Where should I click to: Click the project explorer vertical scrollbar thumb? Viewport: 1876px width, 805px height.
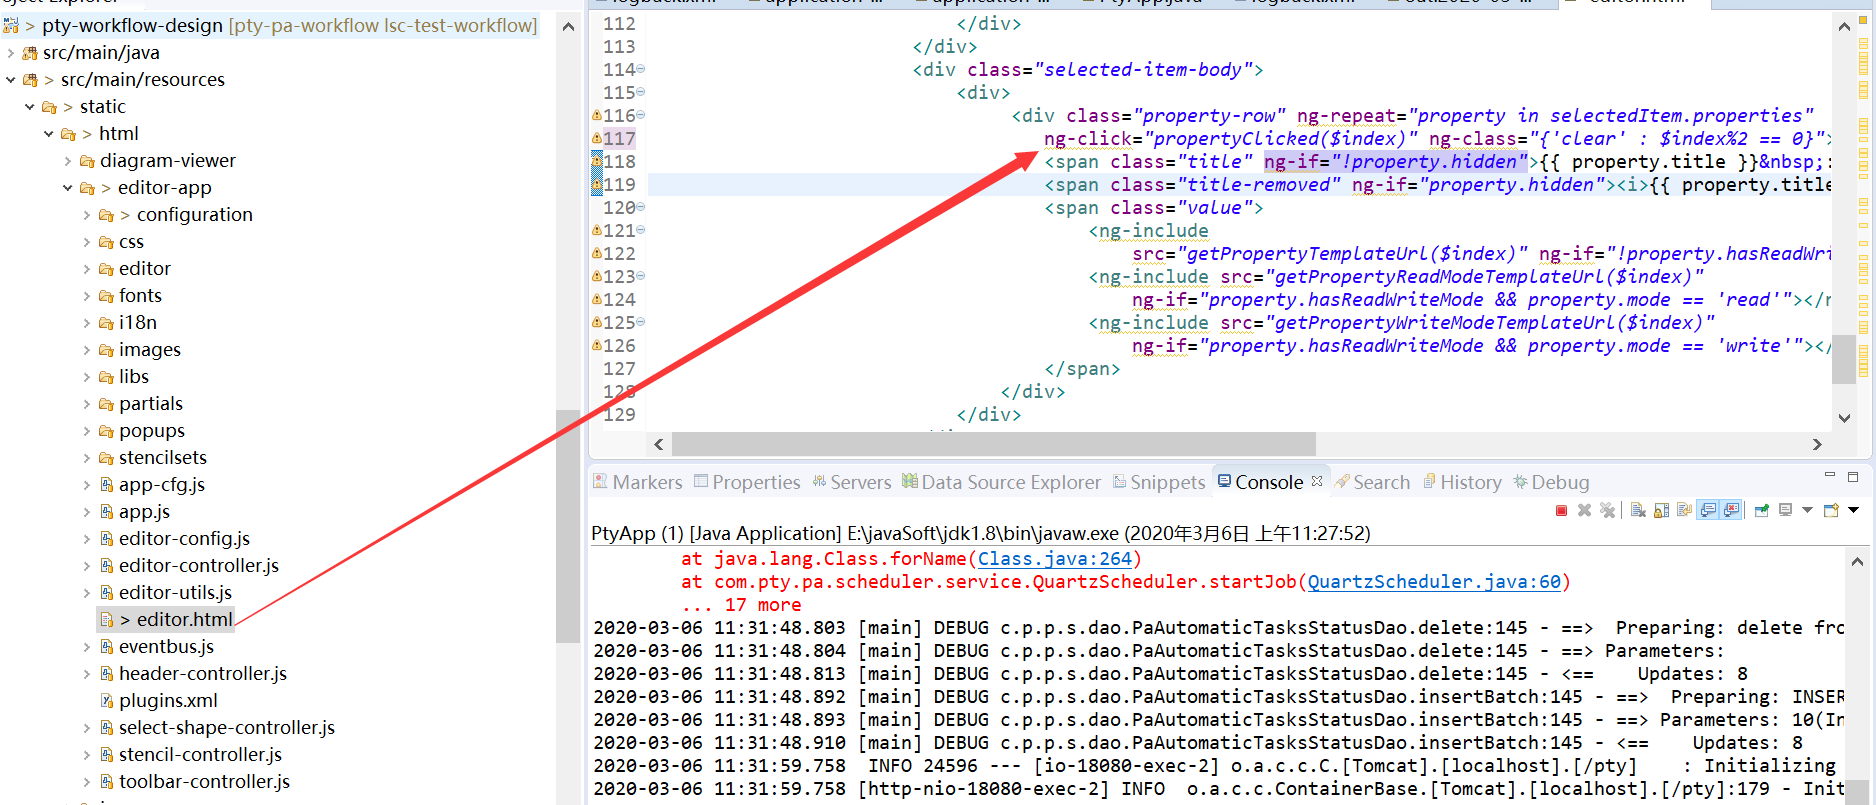pos(567,526)
